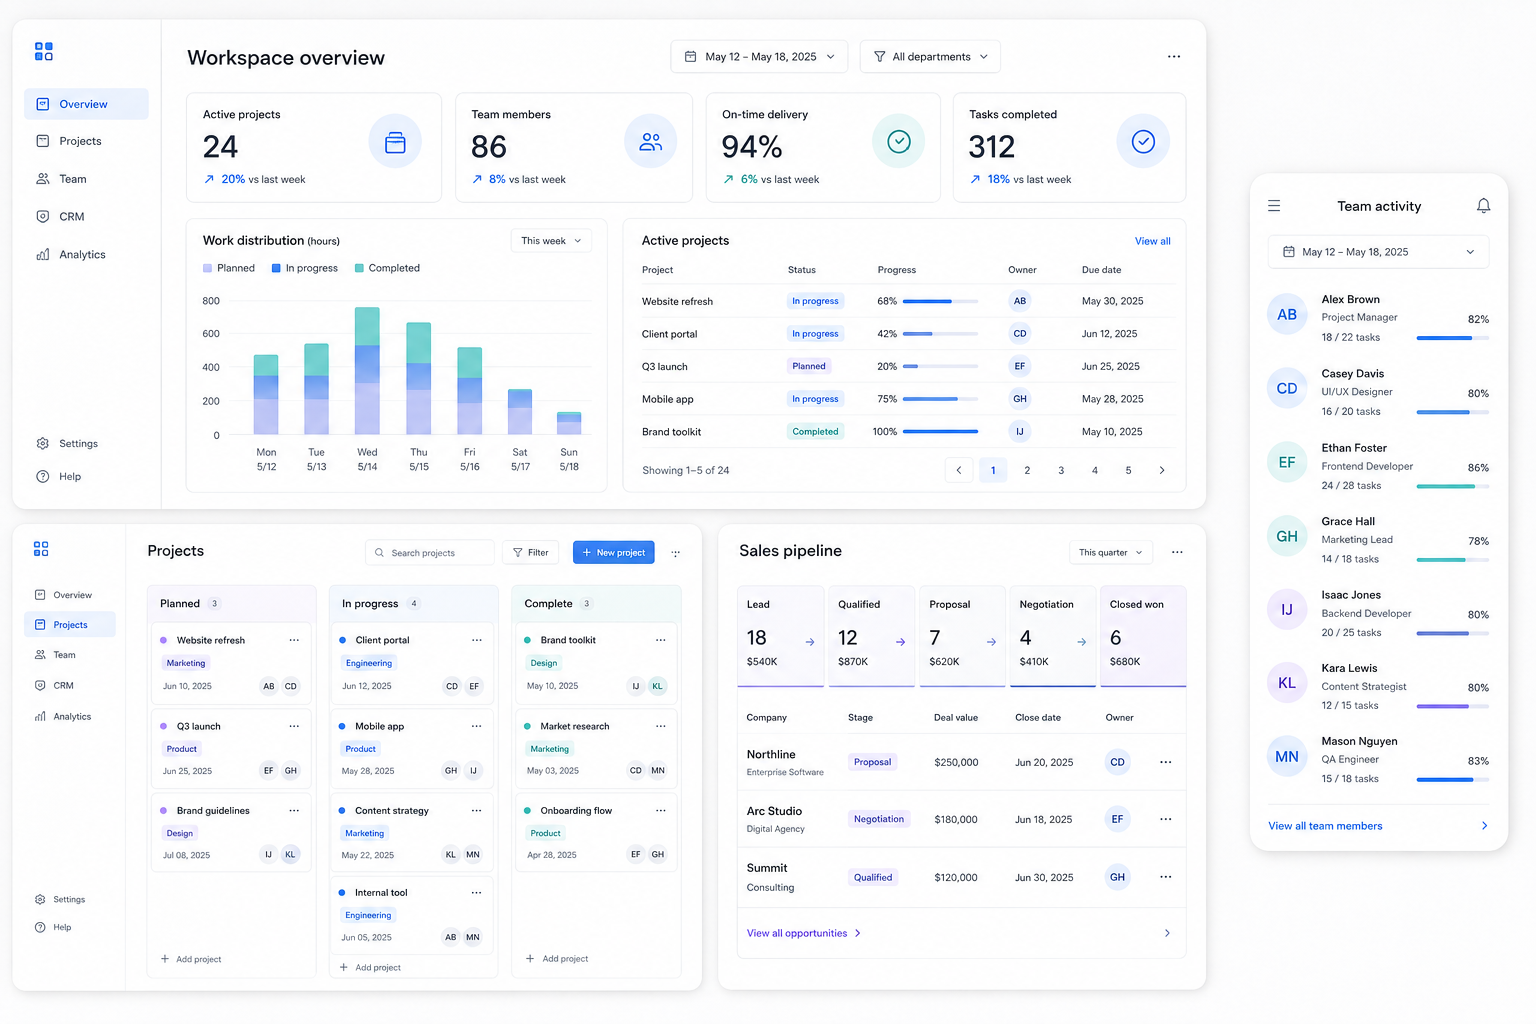
Task: Open the three-dot menu on the Onboarding flow card
Action: [661, 811]
